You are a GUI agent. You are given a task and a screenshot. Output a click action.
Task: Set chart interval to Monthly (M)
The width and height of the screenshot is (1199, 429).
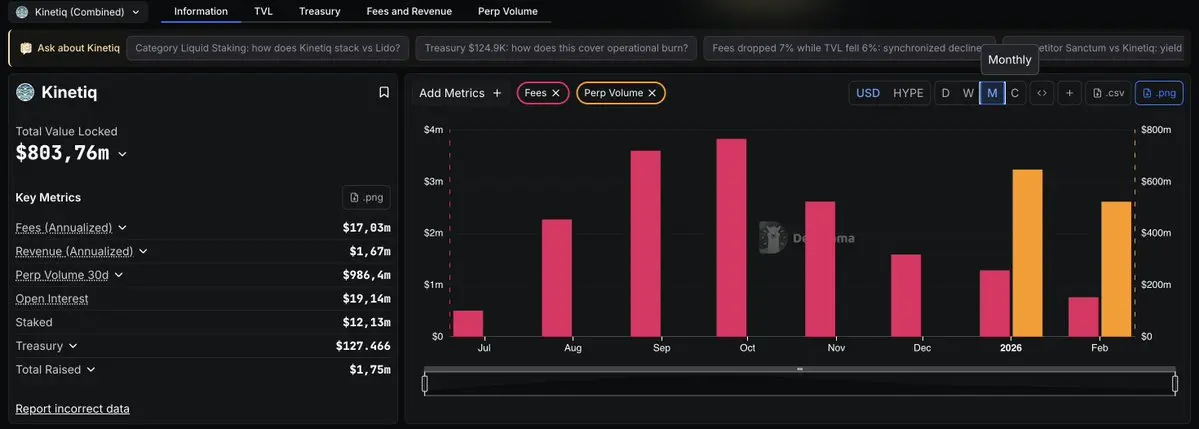(993, 93)
